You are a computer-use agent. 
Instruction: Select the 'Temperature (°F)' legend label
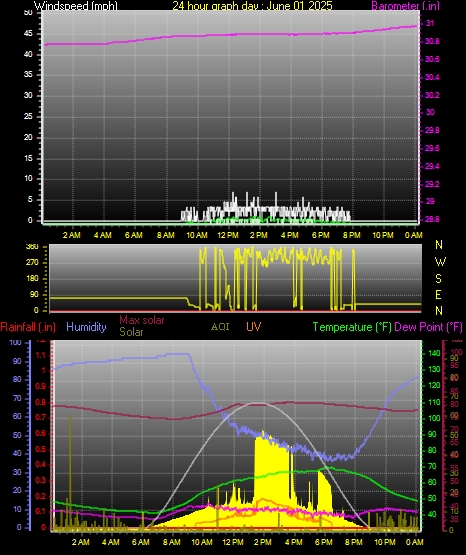[352, 327]
